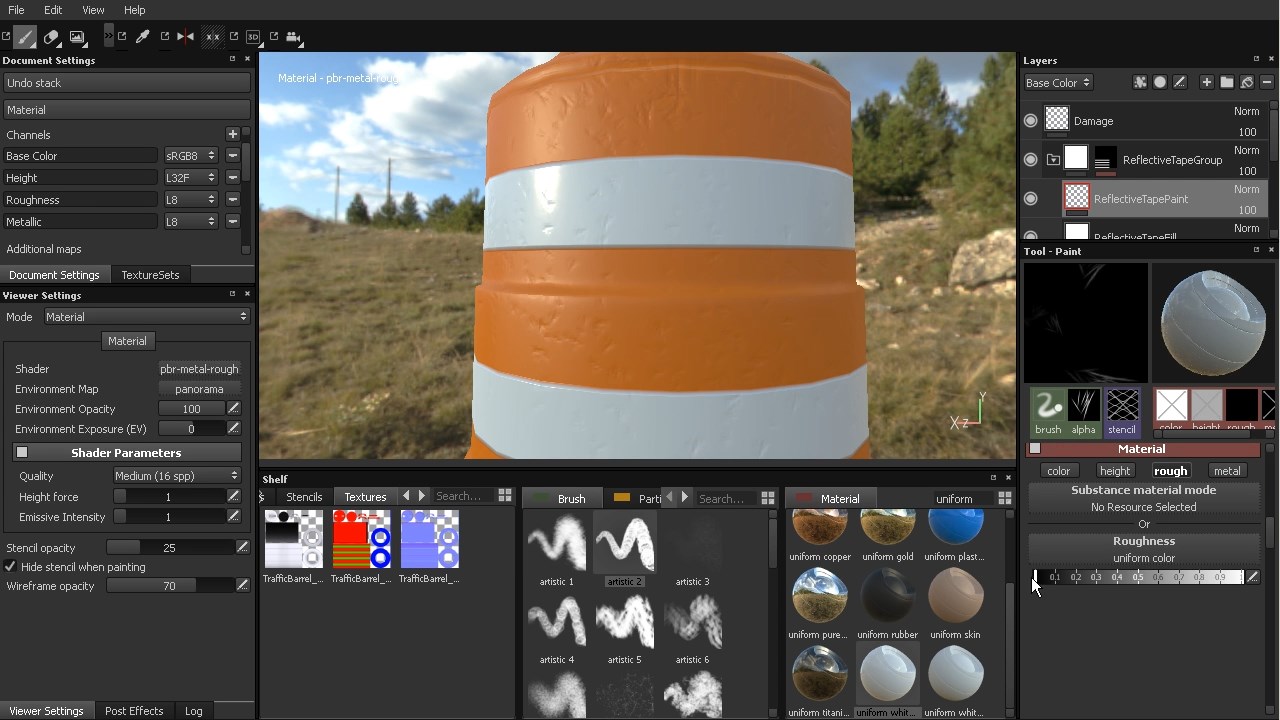Open the View menu
This screenshot has height=720, width=1280.
[x=93, y=10]
